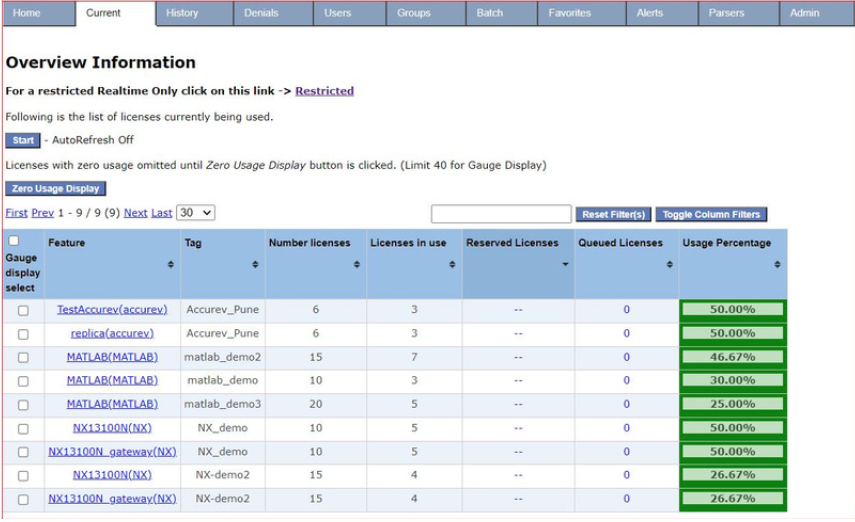This screenshot has height=522, width=855.
Task: Click the 46.67% usage gauge bar
Action: [x=732, y=357]
